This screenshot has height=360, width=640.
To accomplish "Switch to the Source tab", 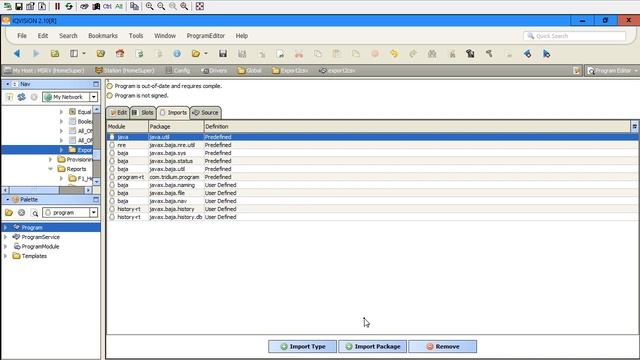I will pyautogui.click(x=206, y=113).
